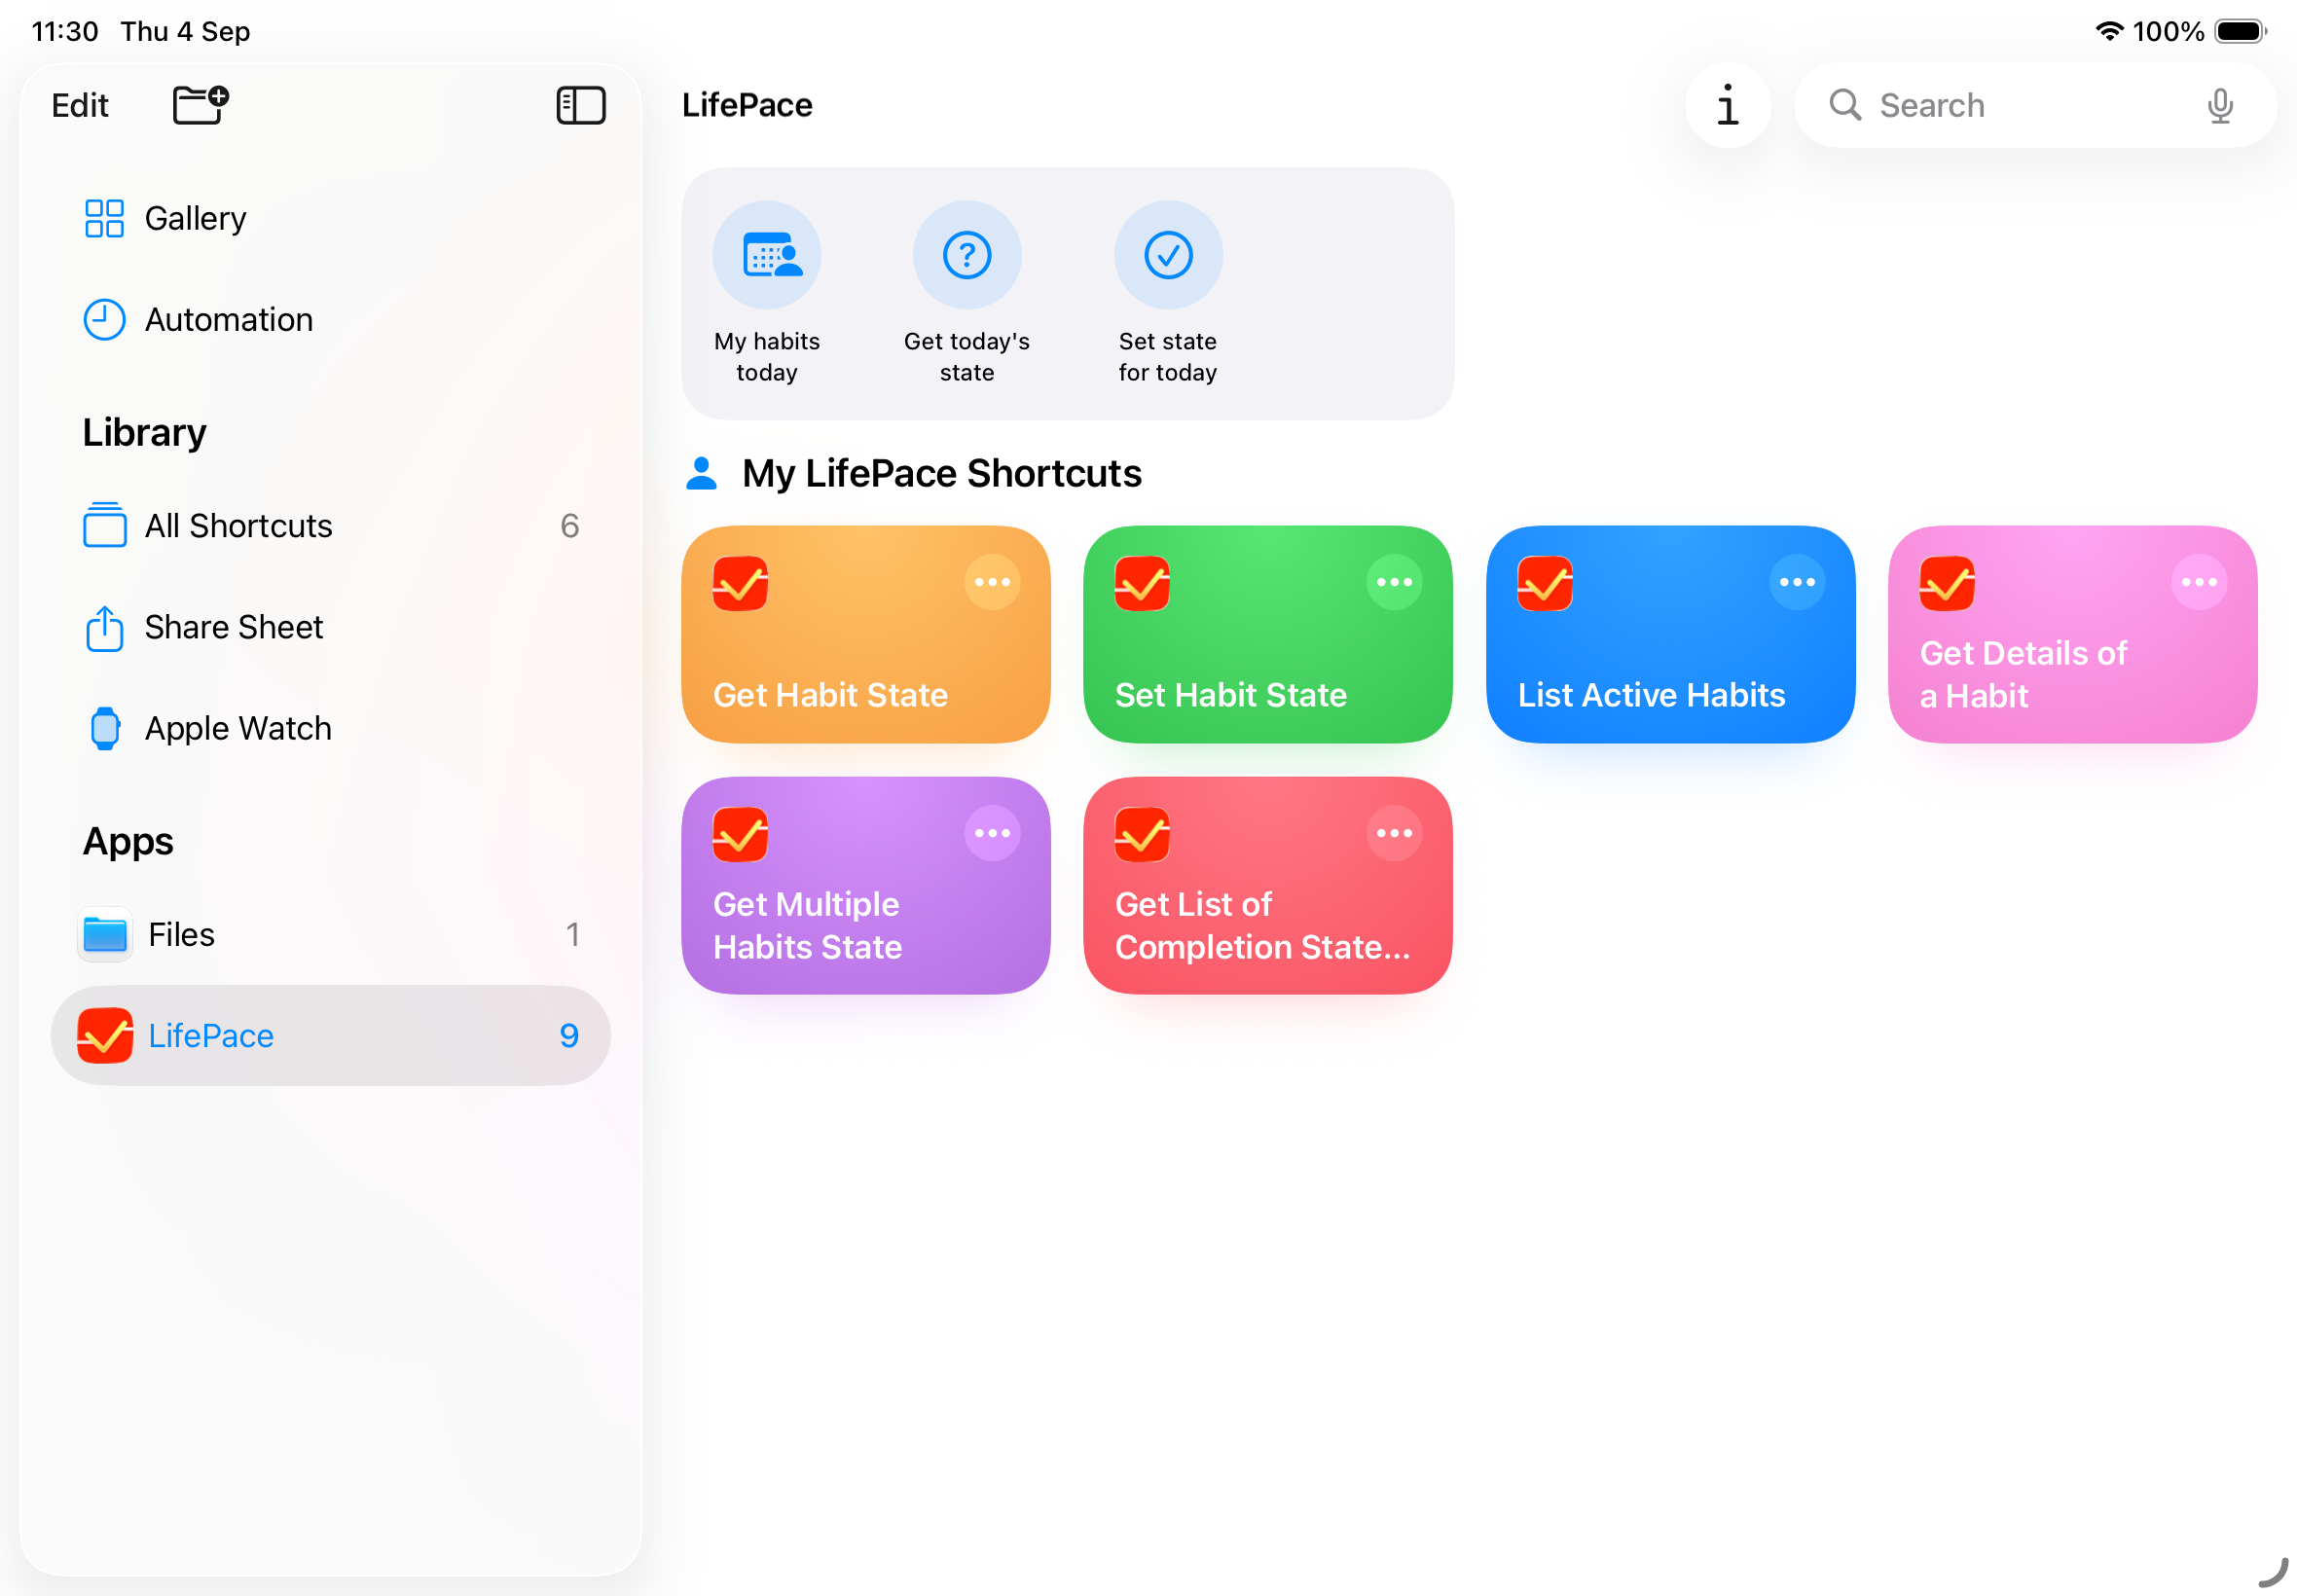Tap app icon on Set Habit State card

click(1142, 583)
